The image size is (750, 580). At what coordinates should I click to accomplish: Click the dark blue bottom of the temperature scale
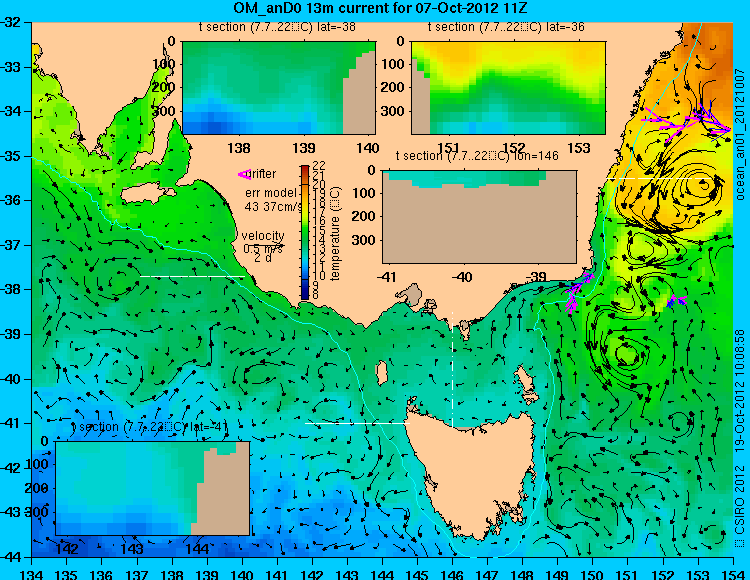[305, 291]
